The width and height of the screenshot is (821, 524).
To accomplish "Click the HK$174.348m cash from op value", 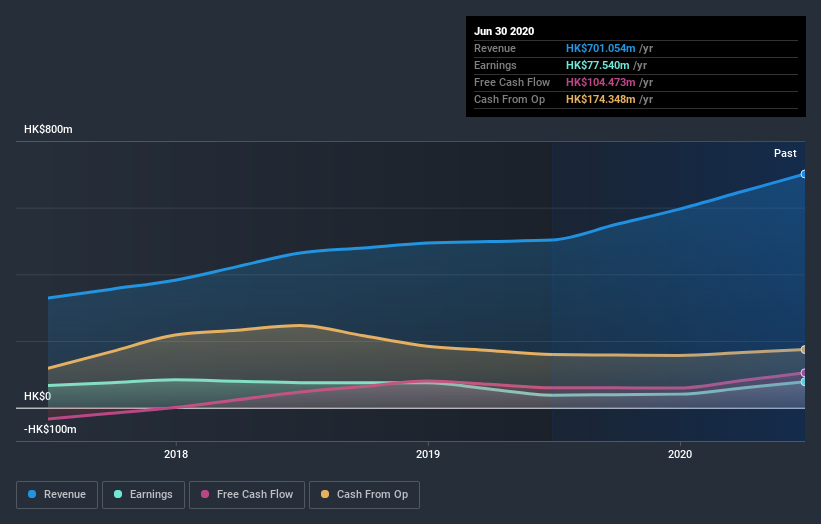I will [x=601, y=99].
